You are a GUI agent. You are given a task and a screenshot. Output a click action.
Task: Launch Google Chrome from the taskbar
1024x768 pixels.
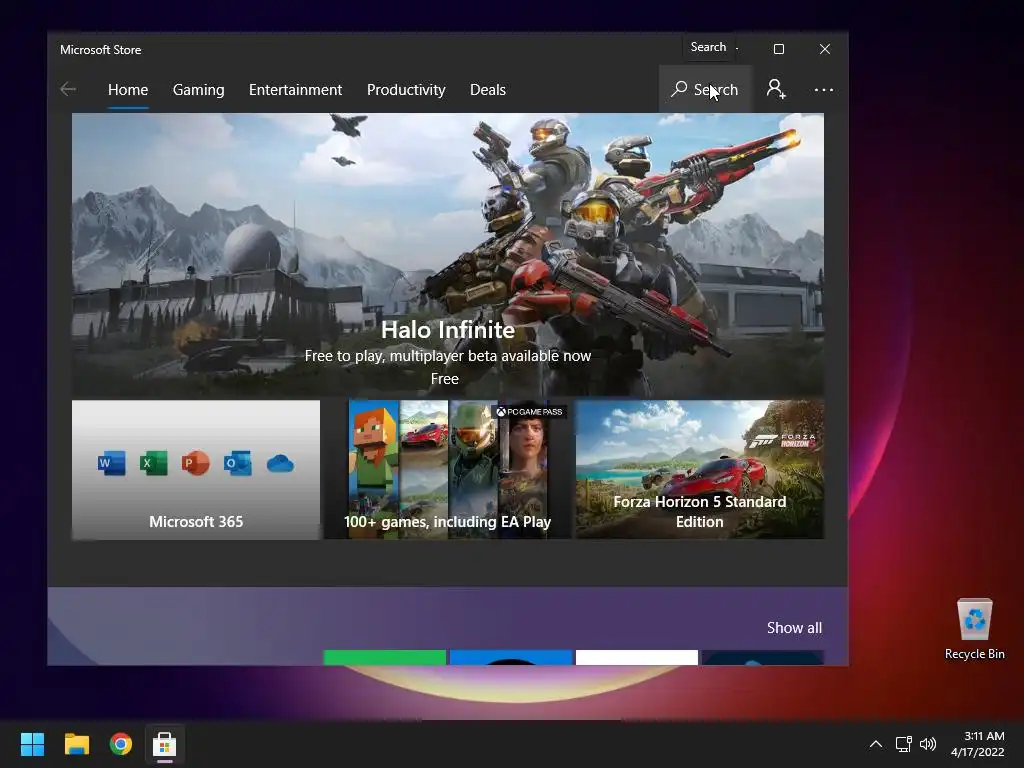coord(121,744)
